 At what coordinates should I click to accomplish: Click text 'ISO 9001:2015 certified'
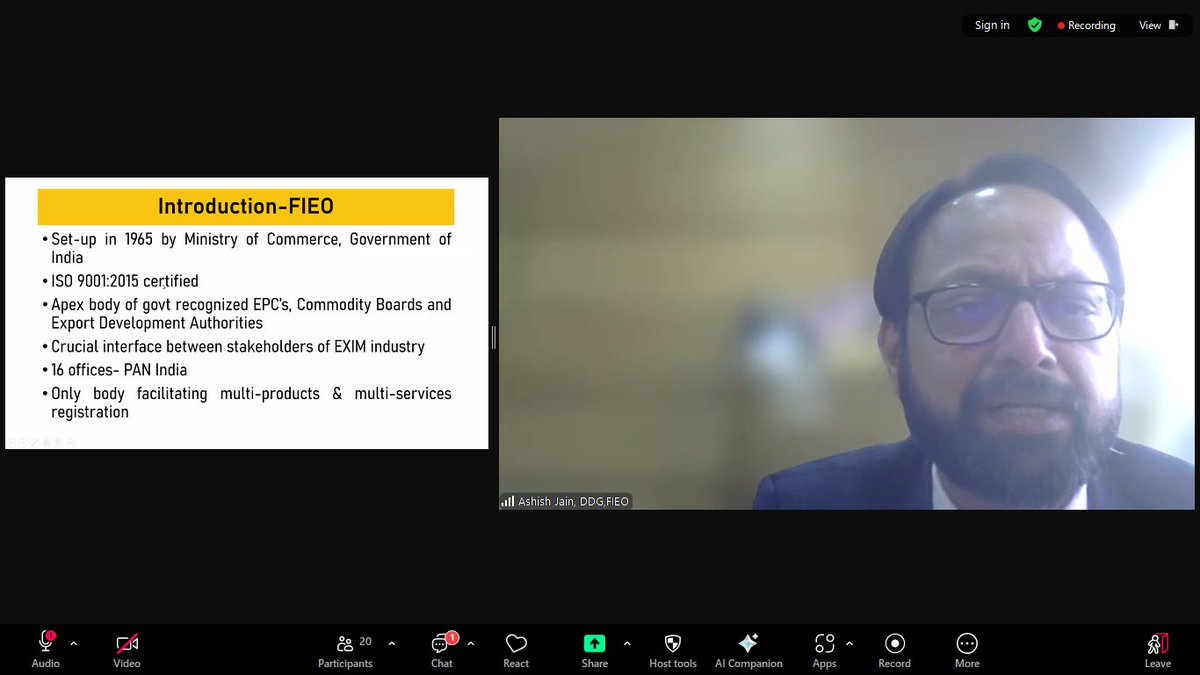tap(125, 281)
